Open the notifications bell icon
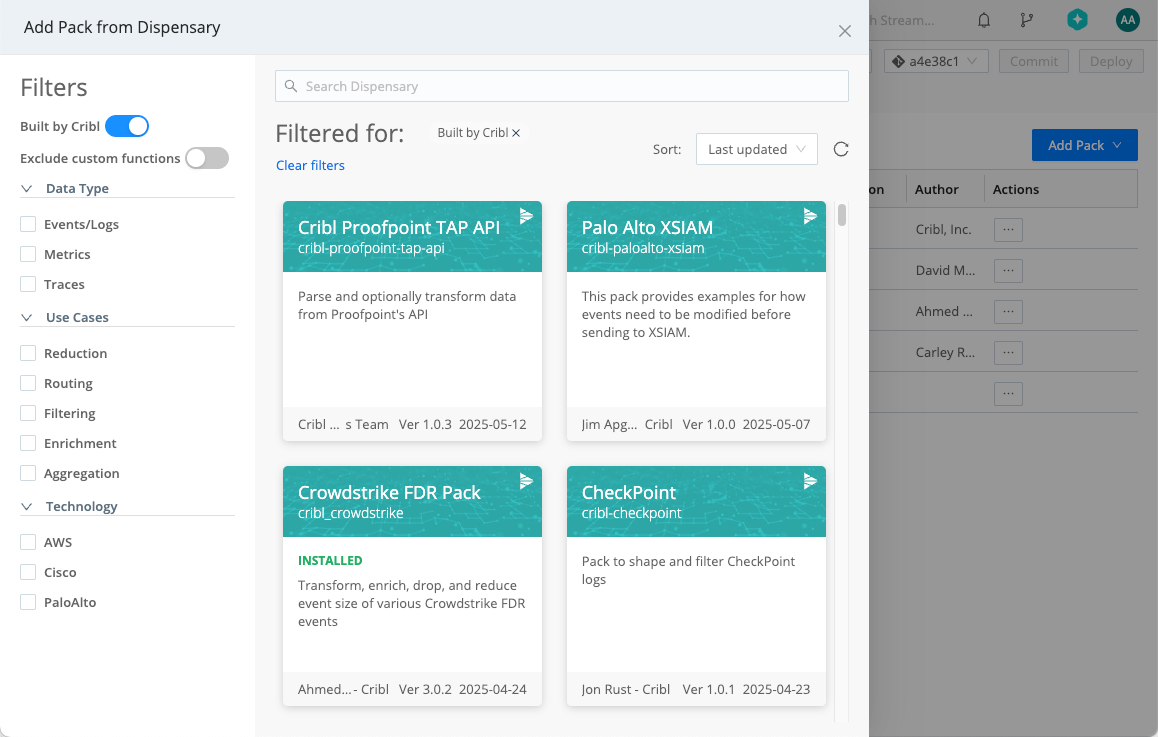This screenshot has height=737, width=1158. point(983,20)
